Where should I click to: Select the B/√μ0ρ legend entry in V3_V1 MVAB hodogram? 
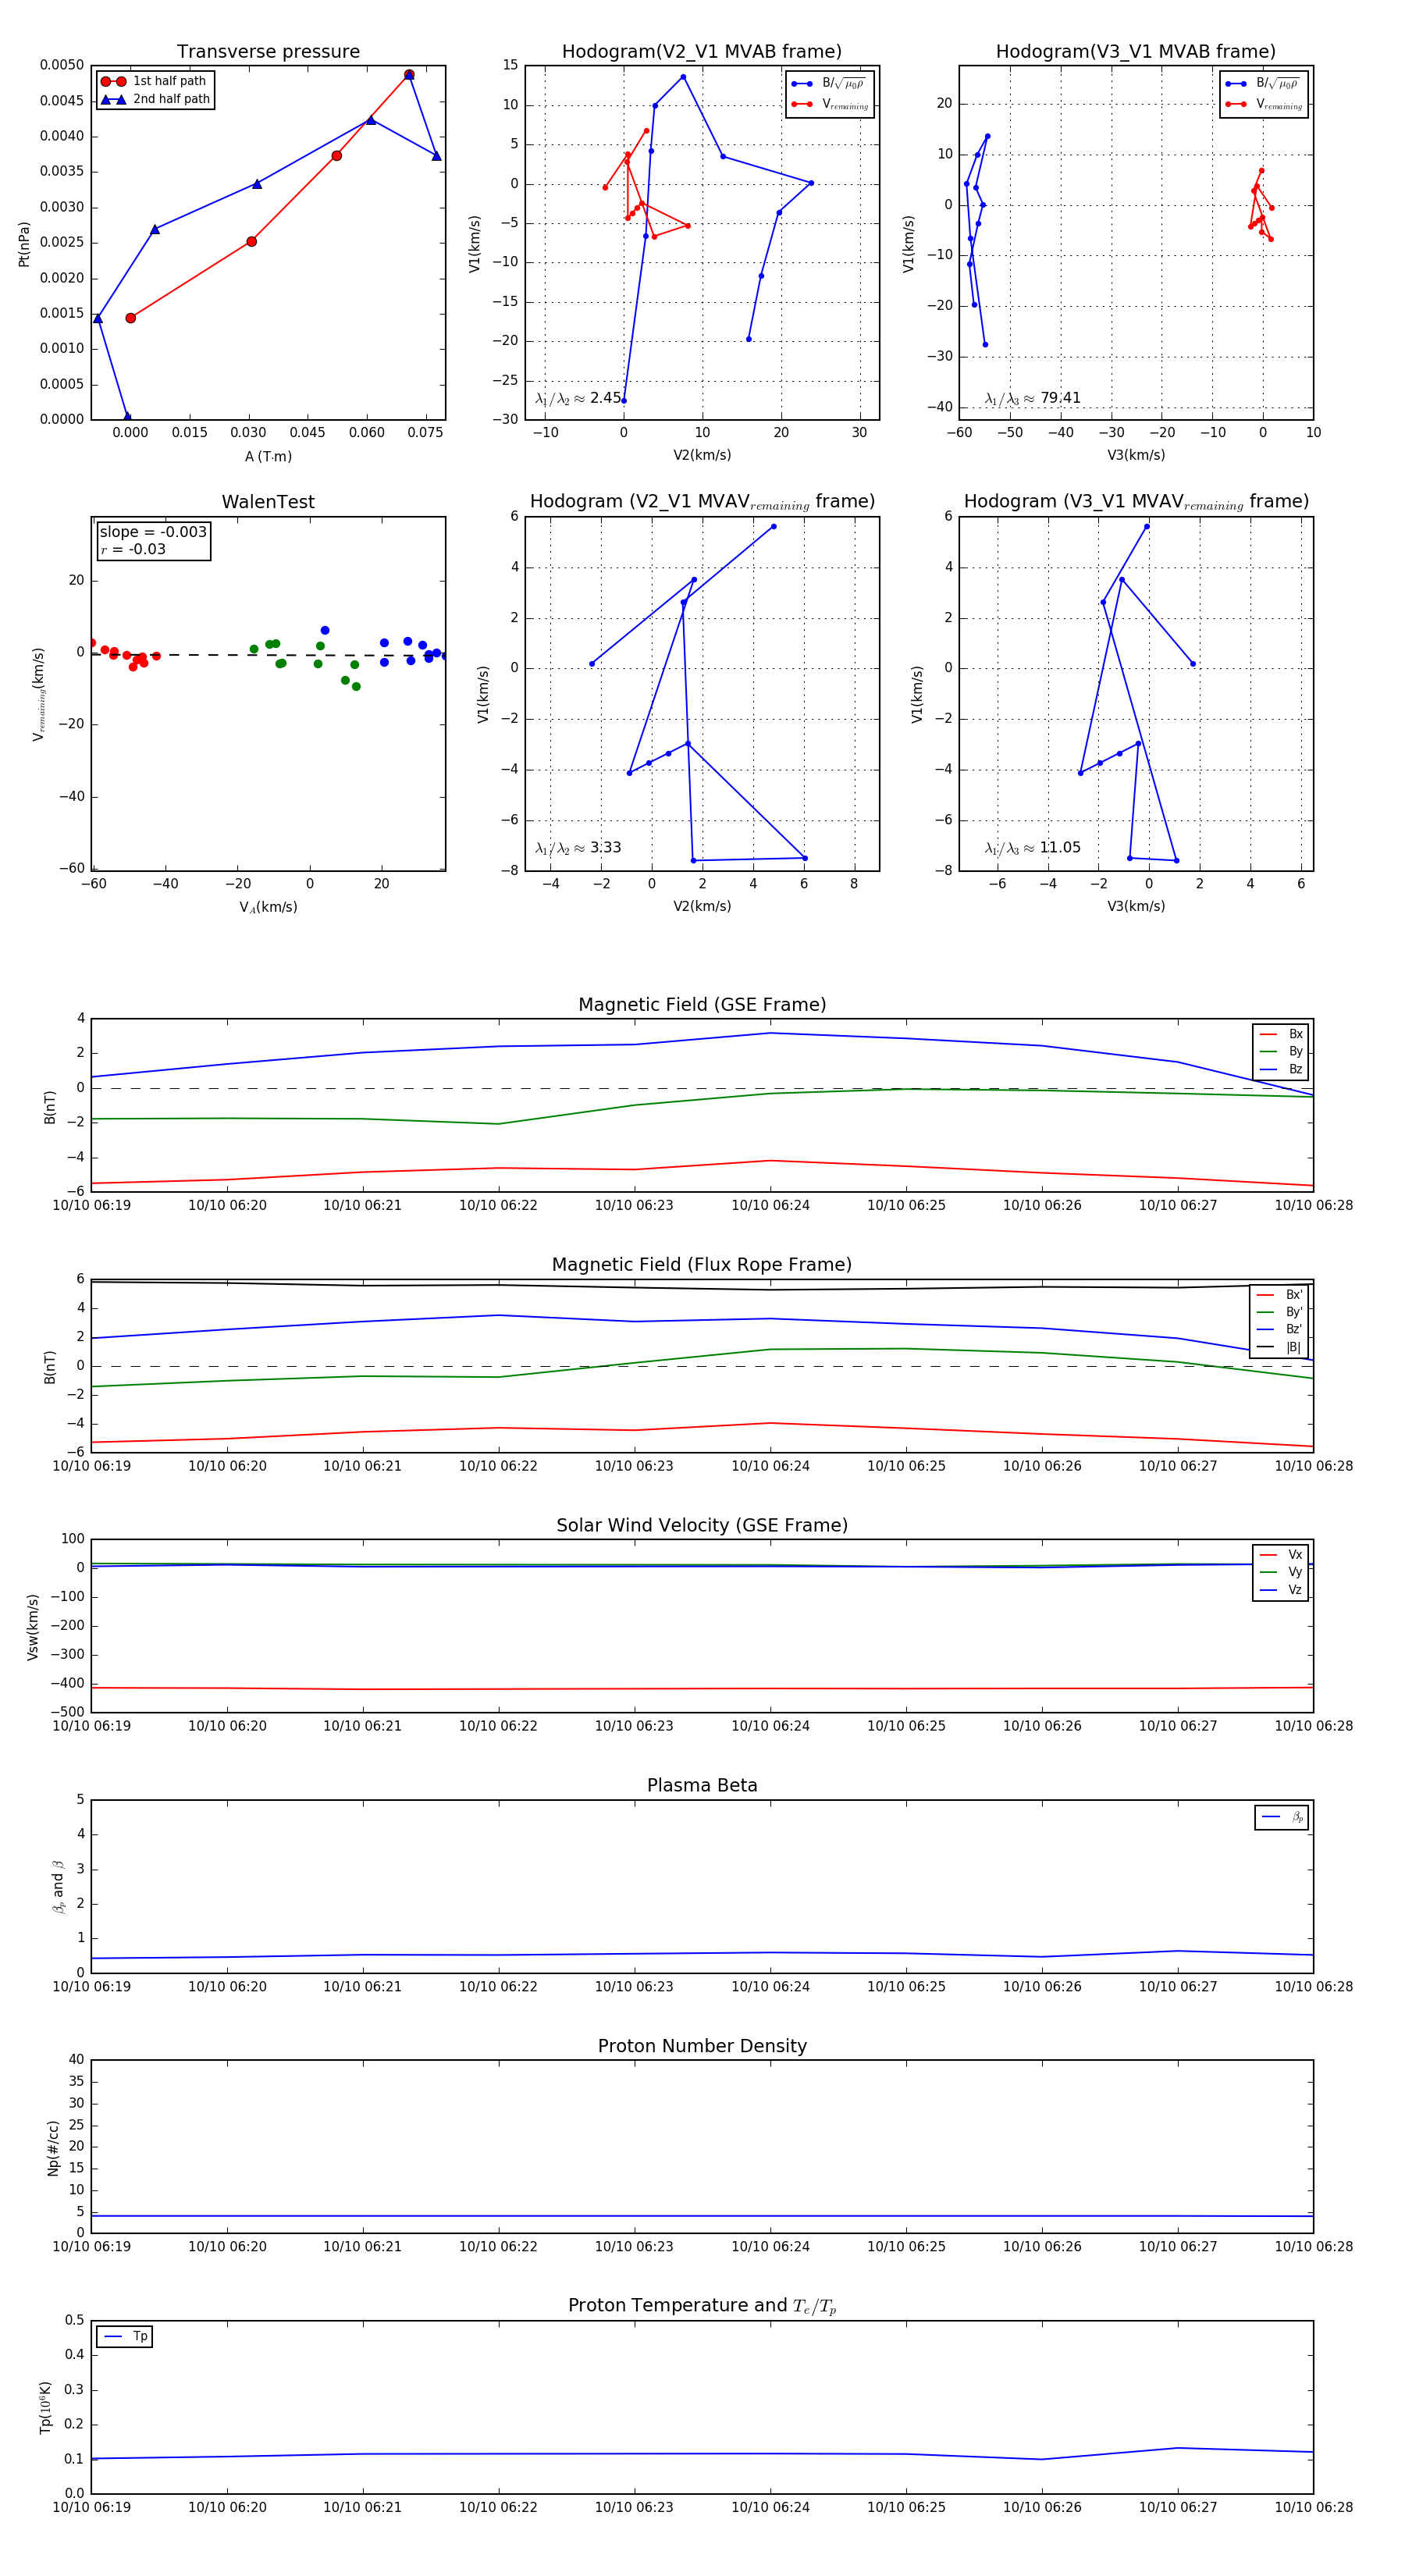pos(1263,84)
